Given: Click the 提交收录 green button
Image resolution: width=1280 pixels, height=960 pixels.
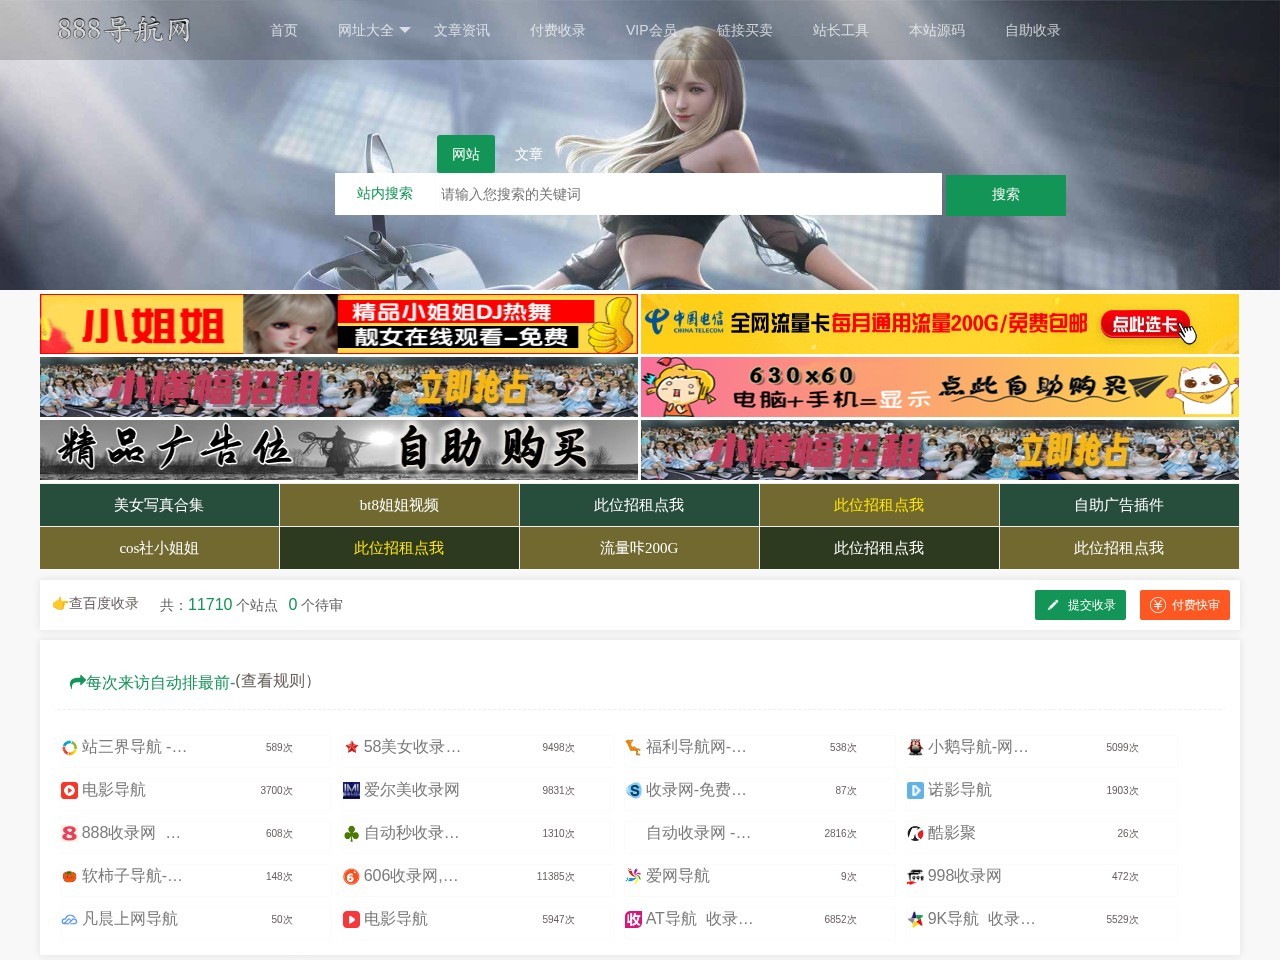Looking at the screenshot, I should pyautogui.click(x=1080, y=605).
